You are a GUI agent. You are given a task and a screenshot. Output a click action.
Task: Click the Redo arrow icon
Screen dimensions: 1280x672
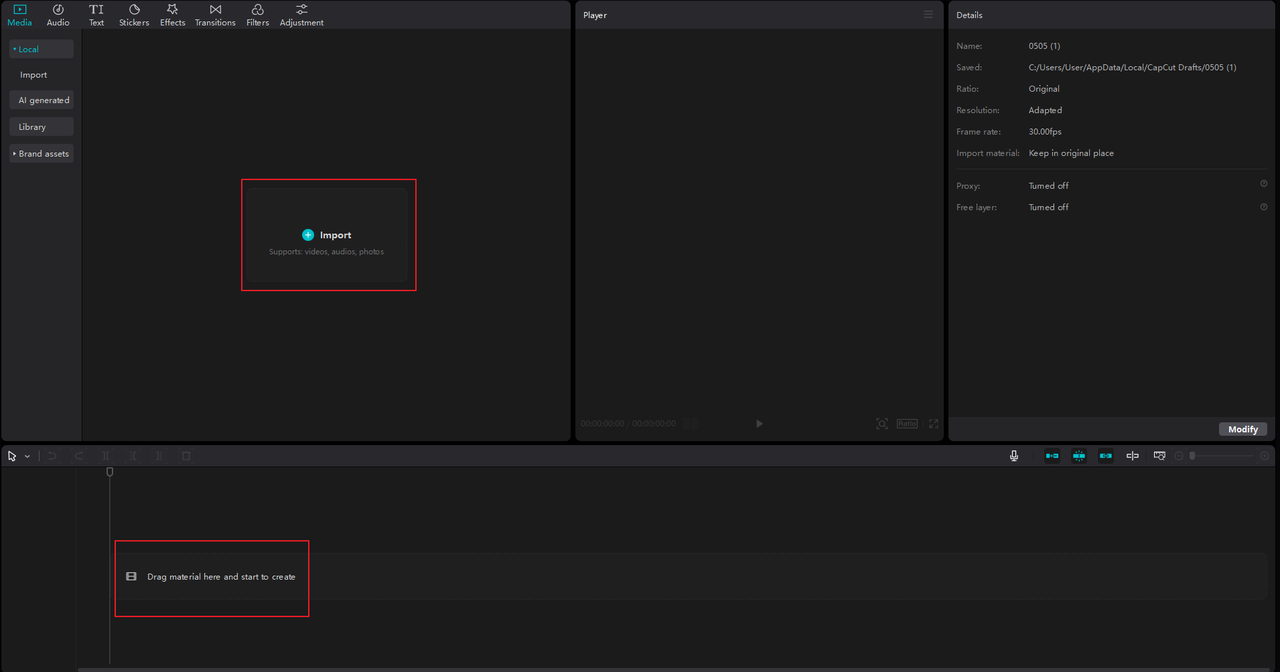[79, 456]
